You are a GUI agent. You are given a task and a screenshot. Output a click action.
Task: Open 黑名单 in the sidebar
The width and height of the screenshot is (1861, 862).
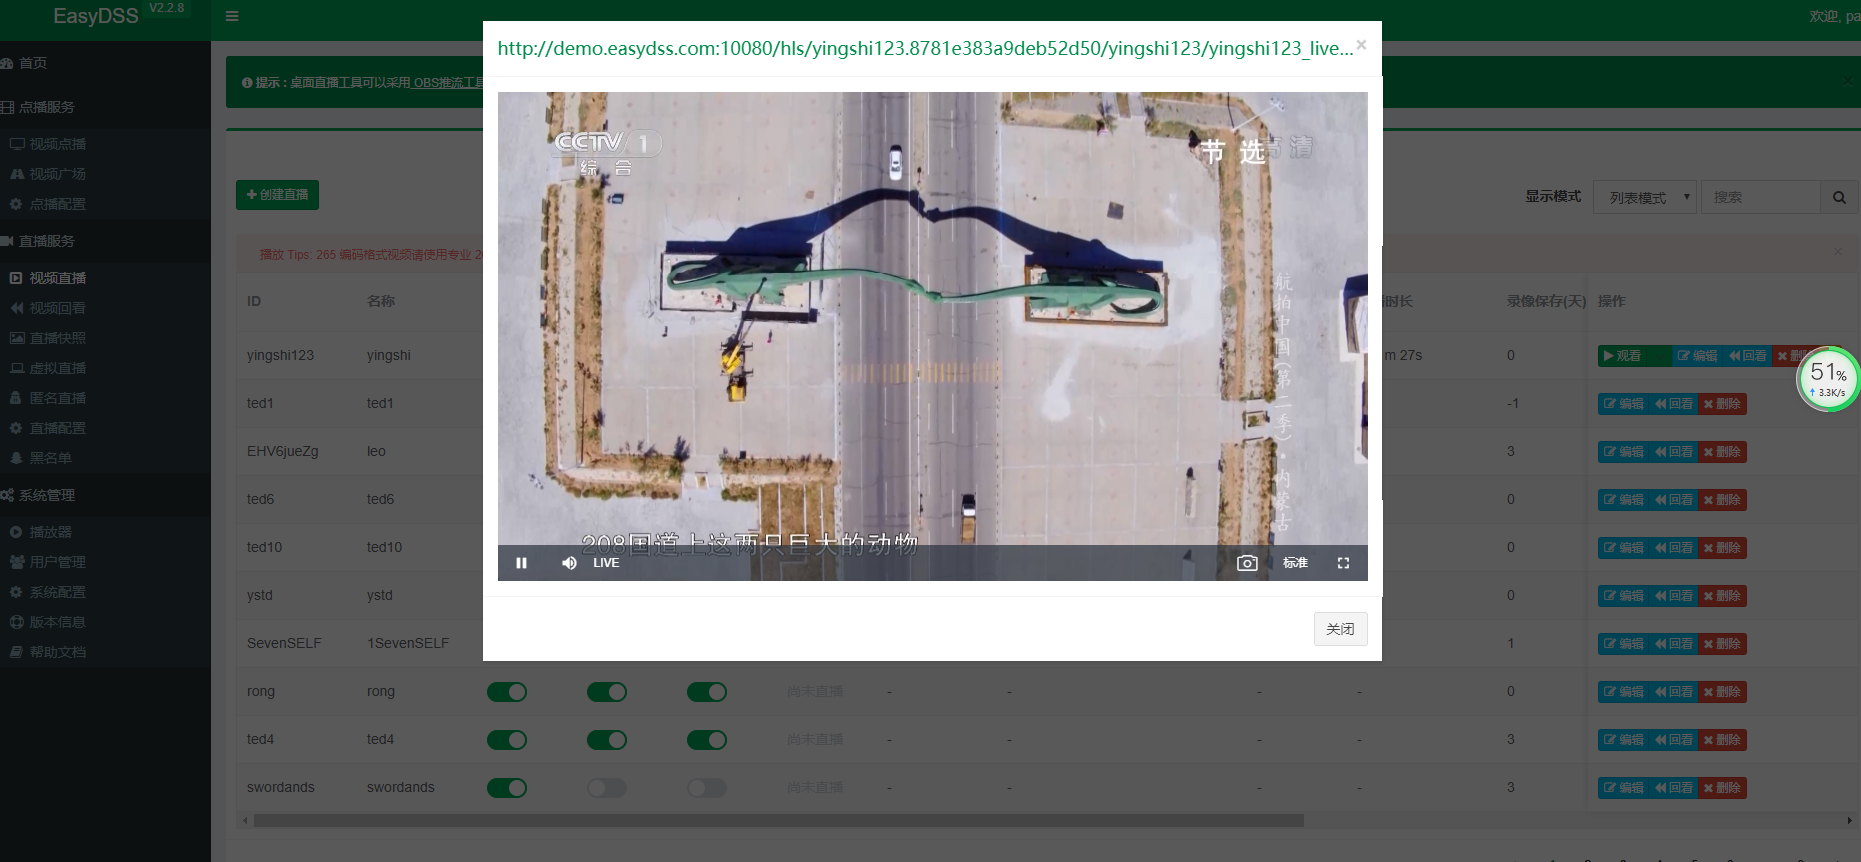[x=50, y=458]
